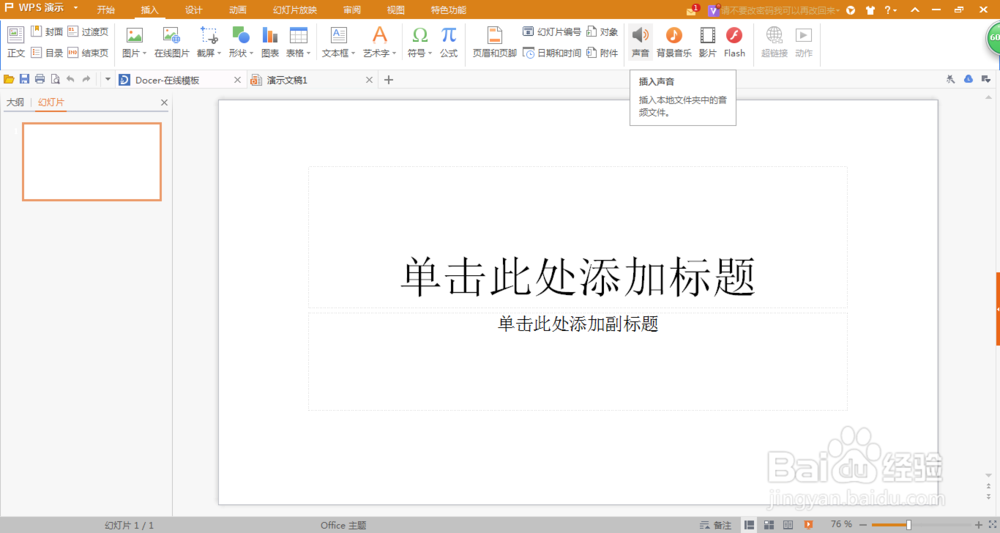Insert a 结束页 ending page
1000x533 pixels.
click(88, 53)
